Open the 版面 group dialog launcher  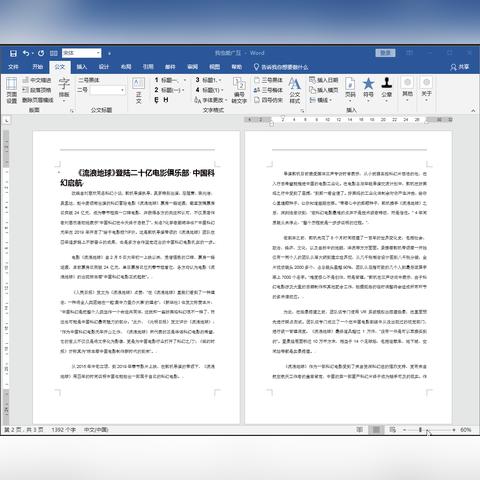tap(72, 111)
